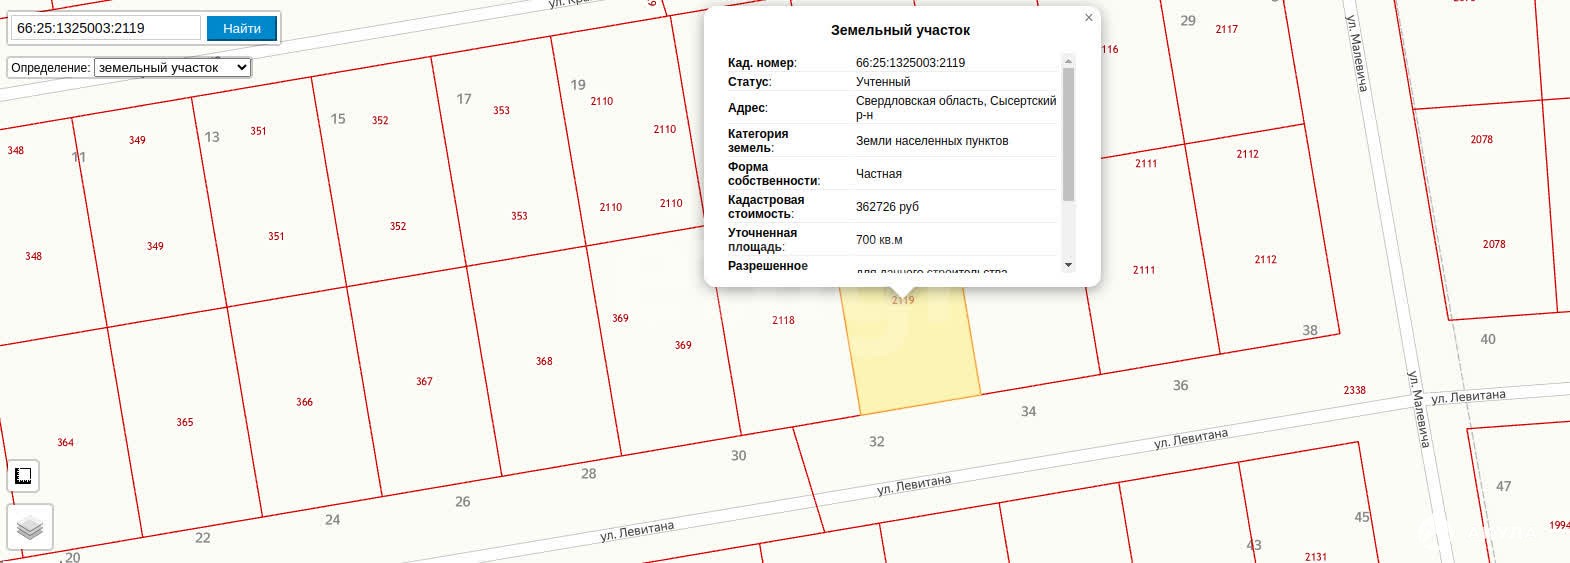
Task: Select parcel 2131 at bottom edge
Action: click(x=1315, y=556)
